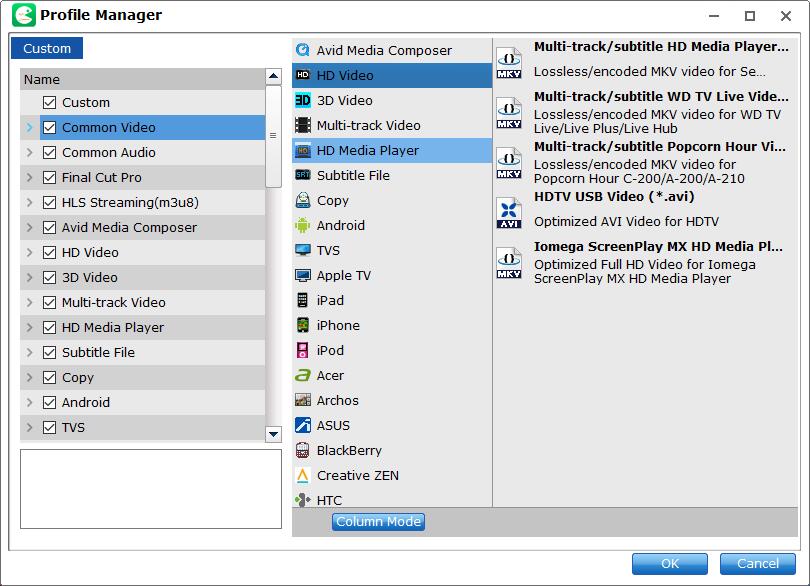The image size is (810, 586).
Task: Expand the Android row in Name list
Action: (x=29, y=402)
